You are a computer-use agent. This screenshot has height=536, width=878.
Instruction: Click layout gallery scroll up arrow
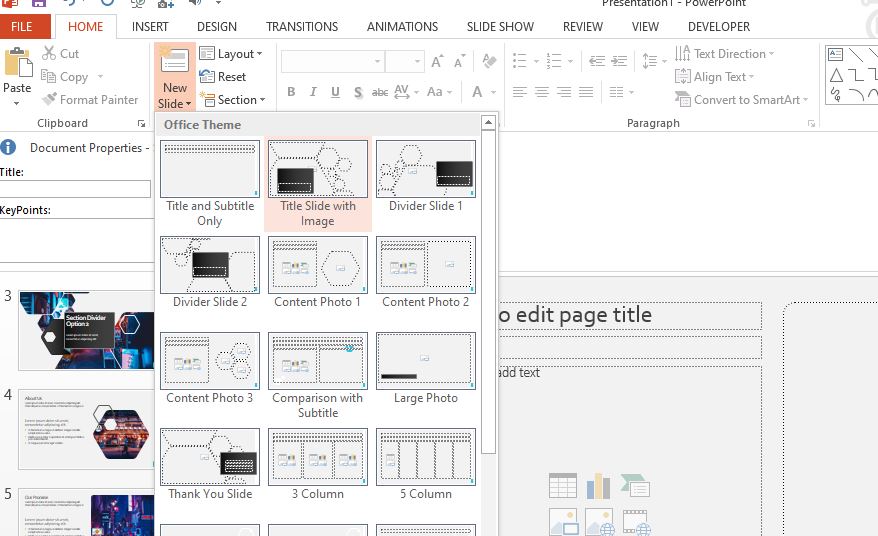point(488,123)
